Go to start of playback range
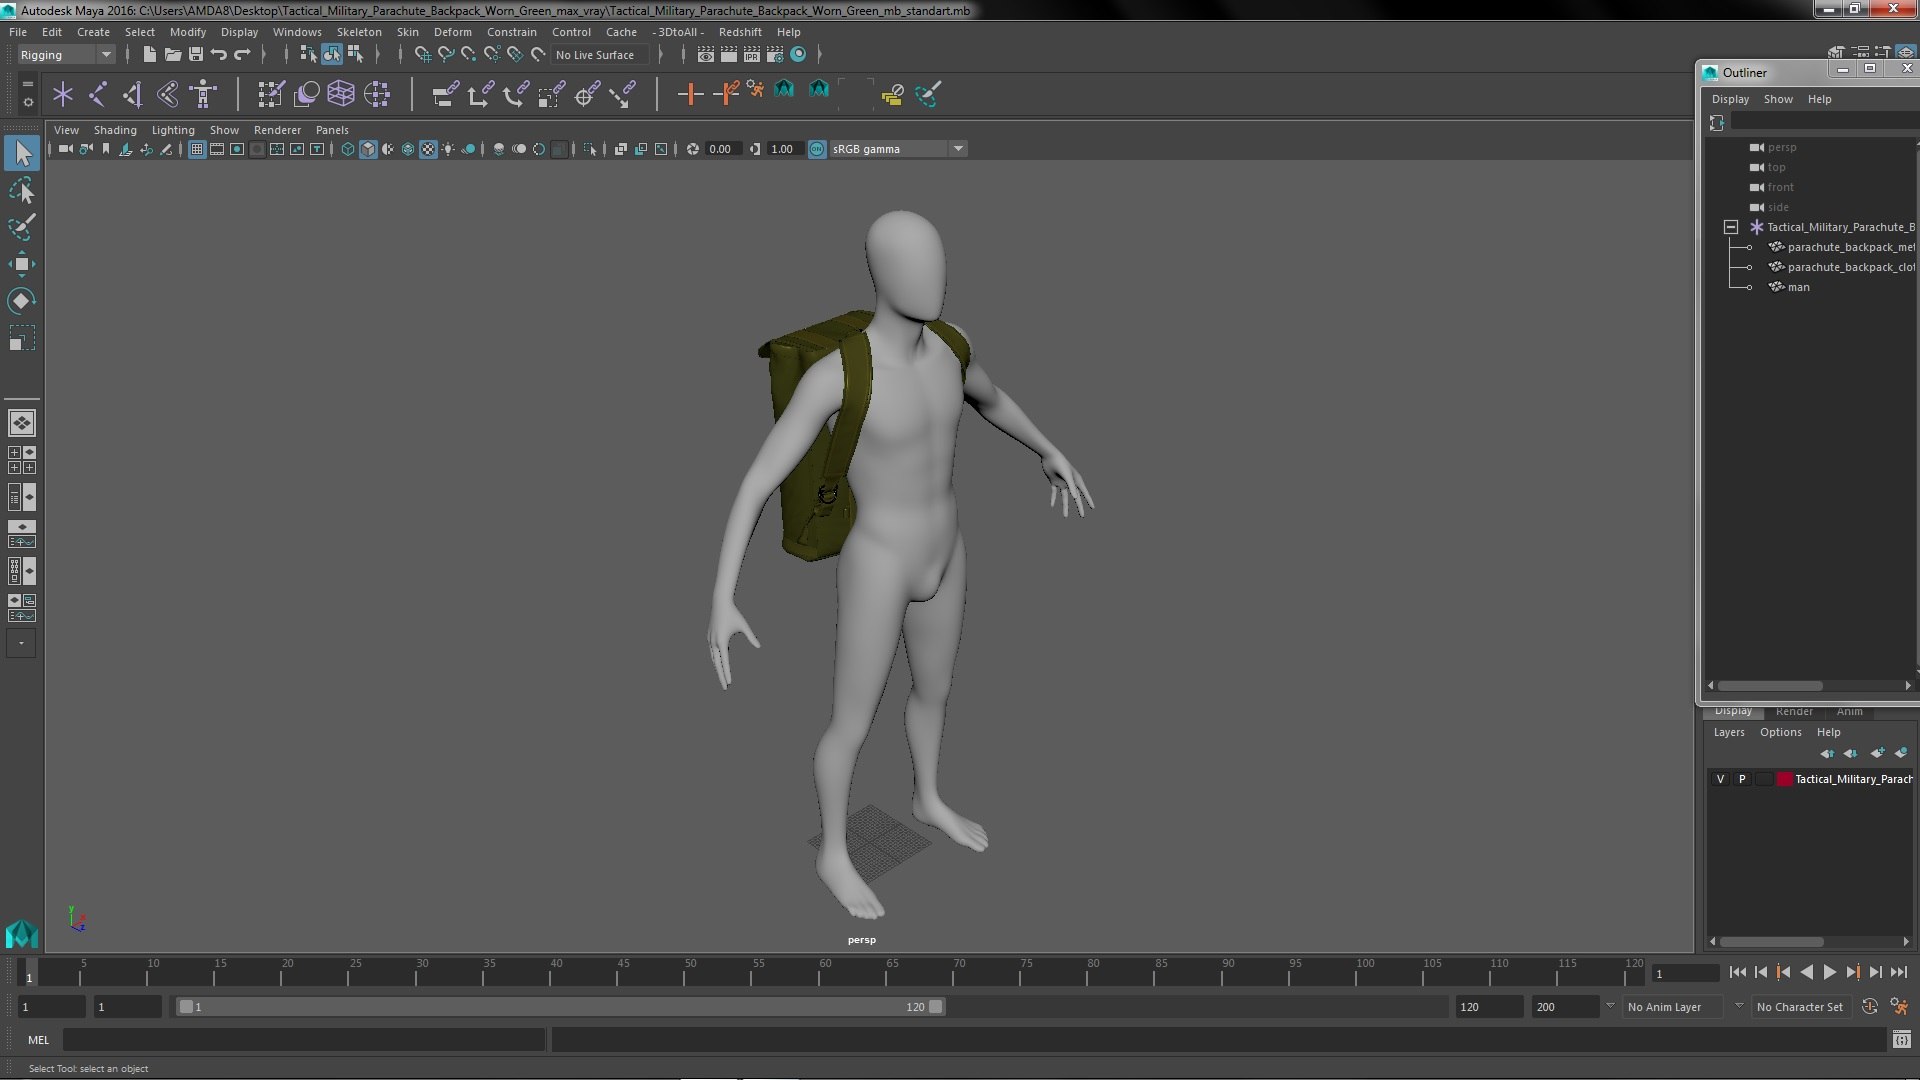The width and height of the screenshot is (1920, 1080). 1737,972
